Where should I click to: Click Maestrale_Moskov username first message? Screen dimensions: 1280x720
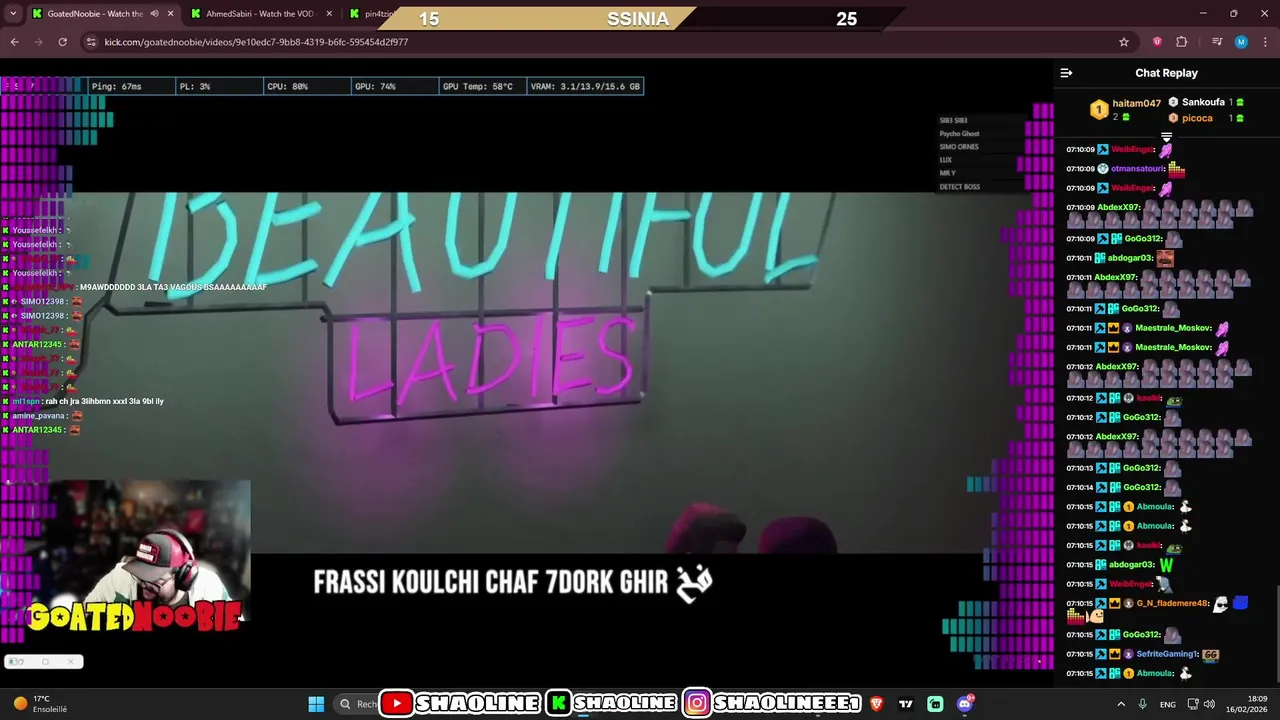tap(1174, 328)
